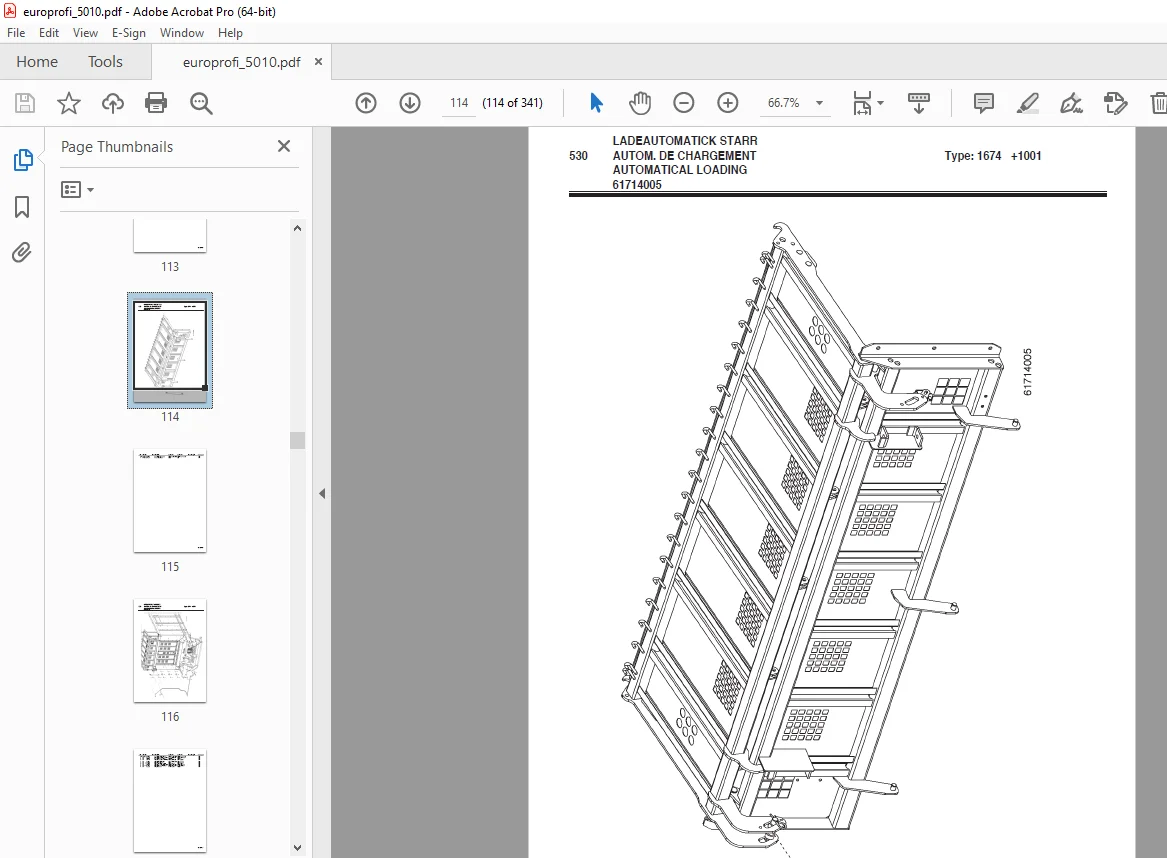Select the thumbnail below page 116
This screenshot has height=858, width=1167.
170,801
